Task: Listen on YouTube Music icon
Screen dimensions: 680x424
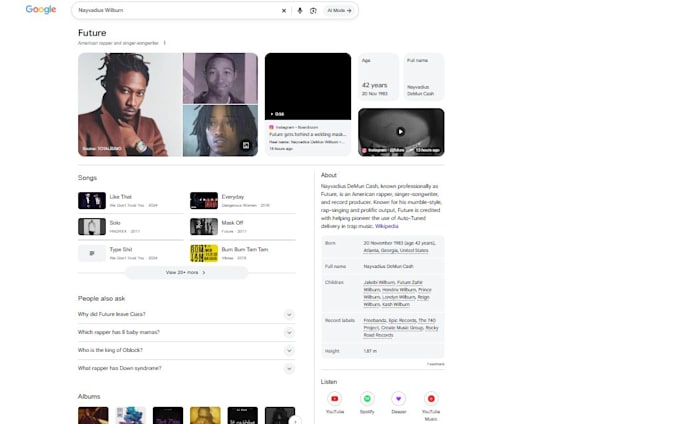Action: pyautogui.click(x=431, y=399)
